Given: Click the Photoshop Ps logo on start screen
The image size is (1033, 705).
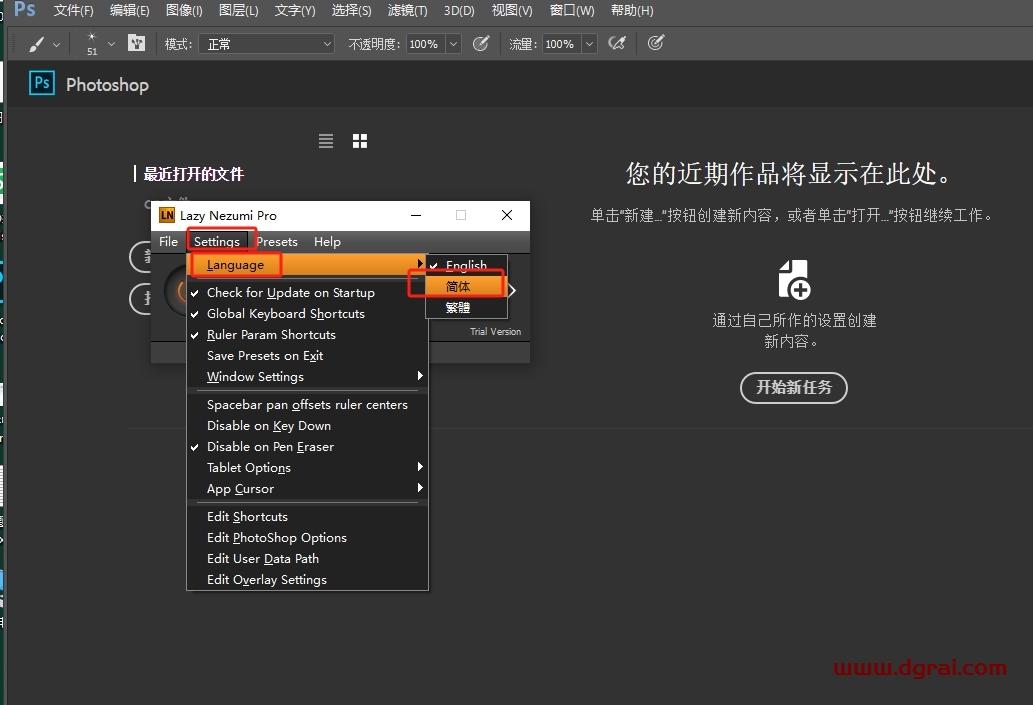Looking at the screenshot, I should 42,83.
